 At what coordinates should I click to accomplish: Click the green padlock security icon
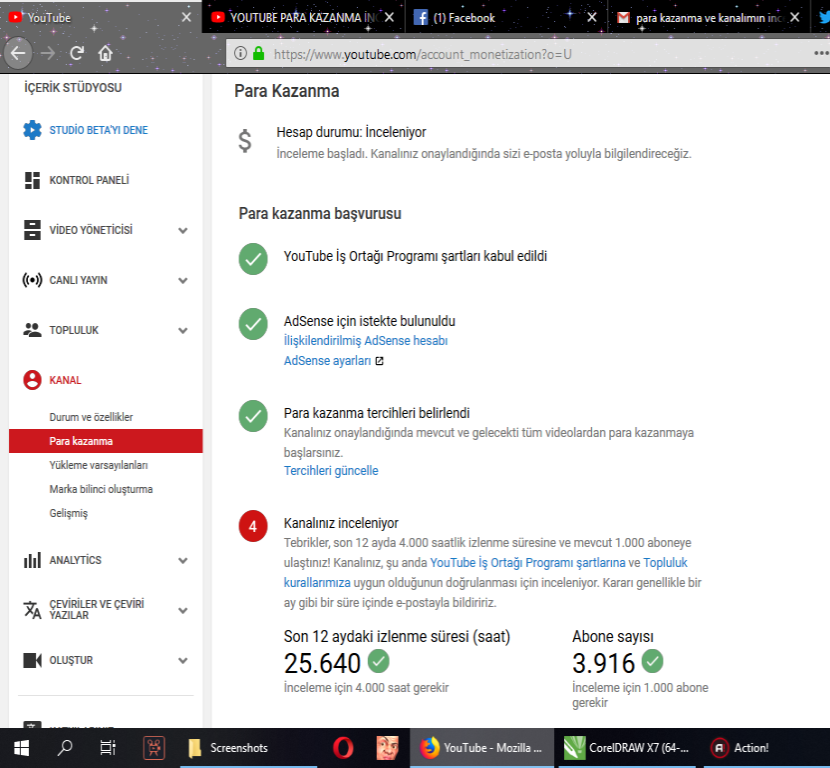(258, 53)
